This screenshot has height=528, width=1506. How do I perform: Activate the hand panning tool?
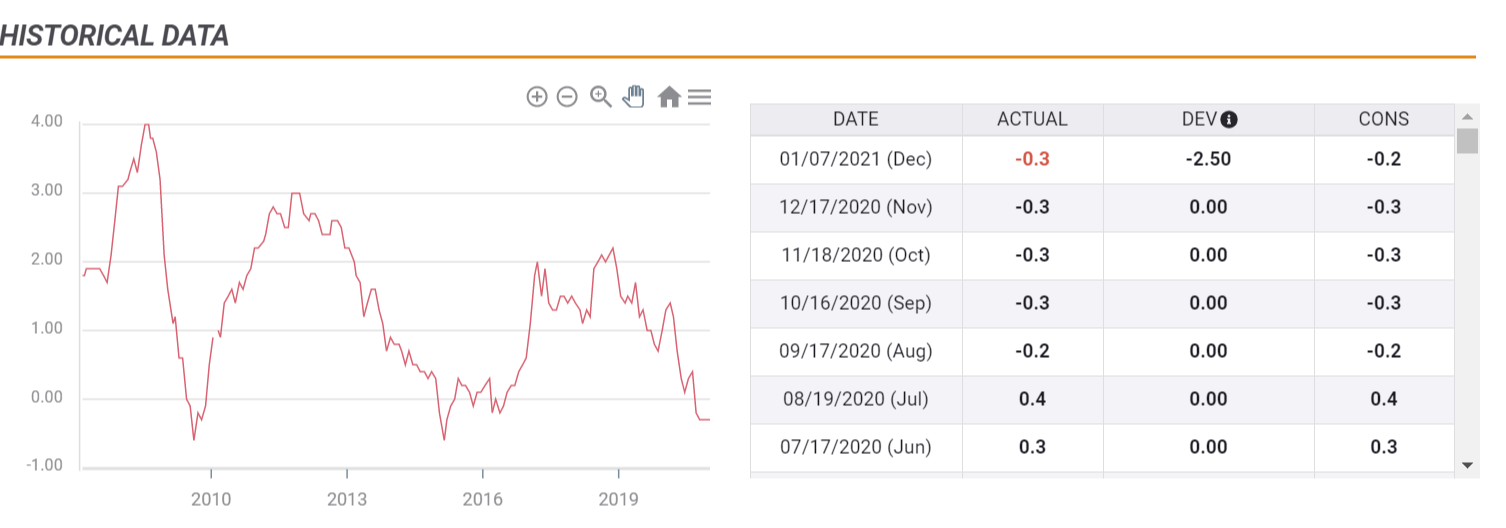coord(634,97)
